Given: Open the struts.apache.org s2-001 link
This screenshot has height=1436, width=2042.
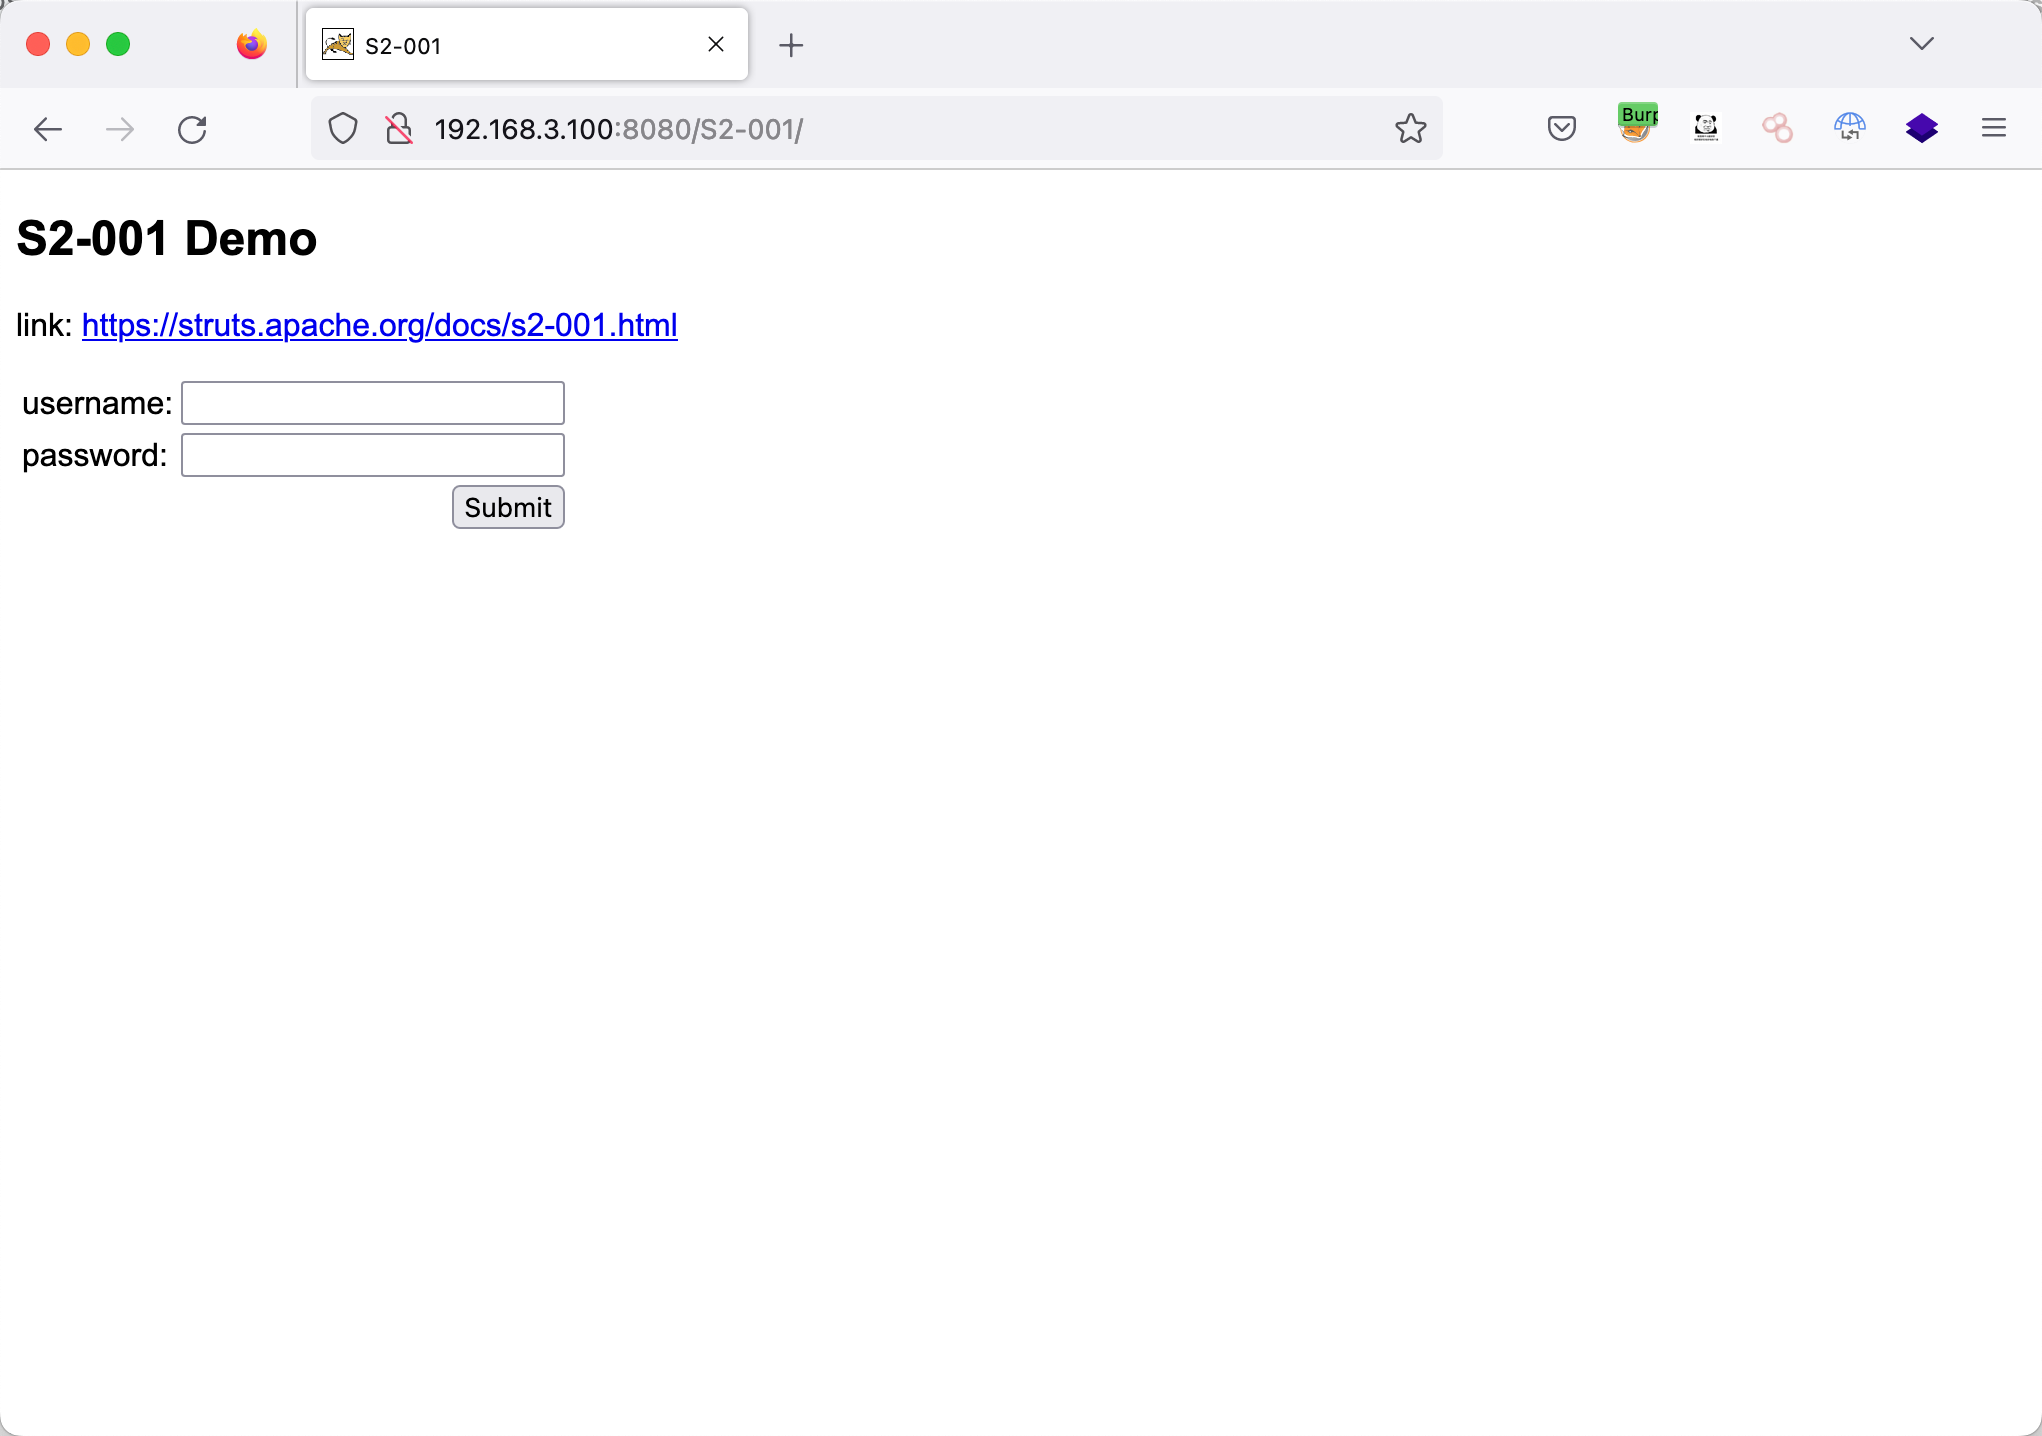Looking at the screenshot, I should (379, 325).
